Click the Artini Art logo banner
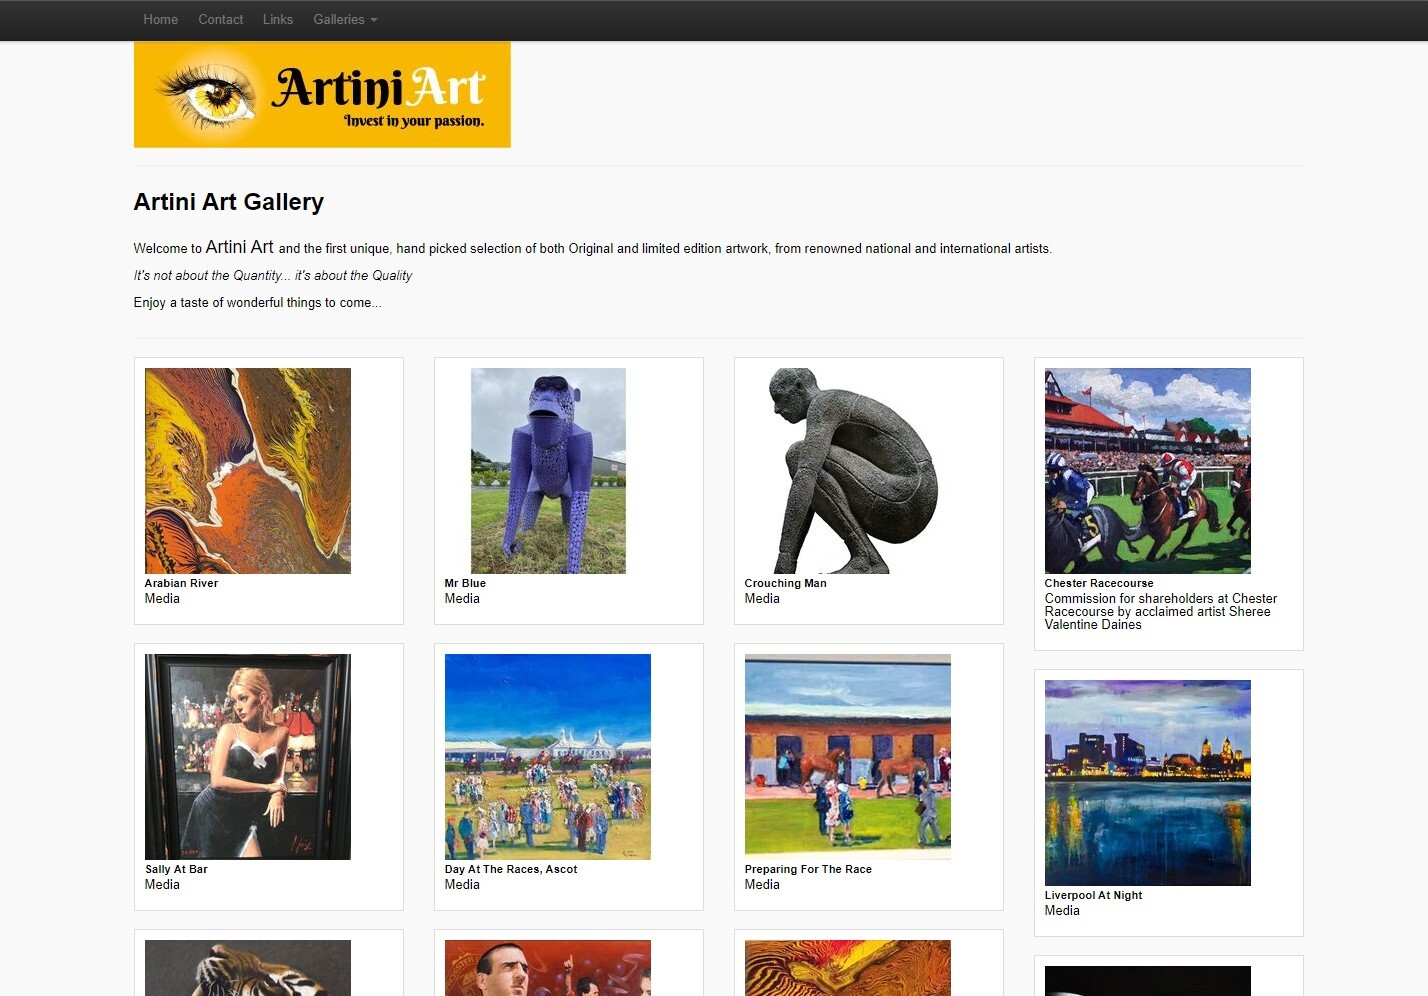This screenshot has width=1428, height=996. pos(322,94)
